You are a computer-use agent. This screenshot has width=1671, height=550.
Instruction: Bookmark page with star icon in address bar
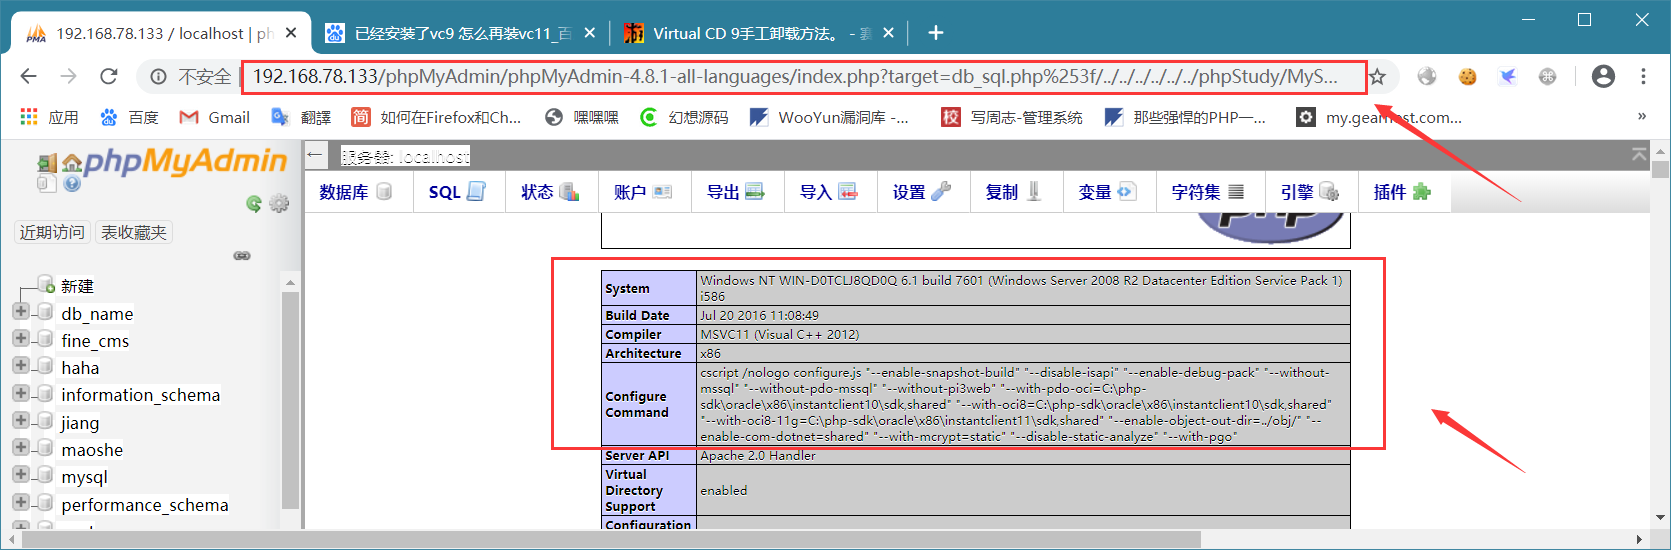pyautogui.click(x=1378, y=77)
